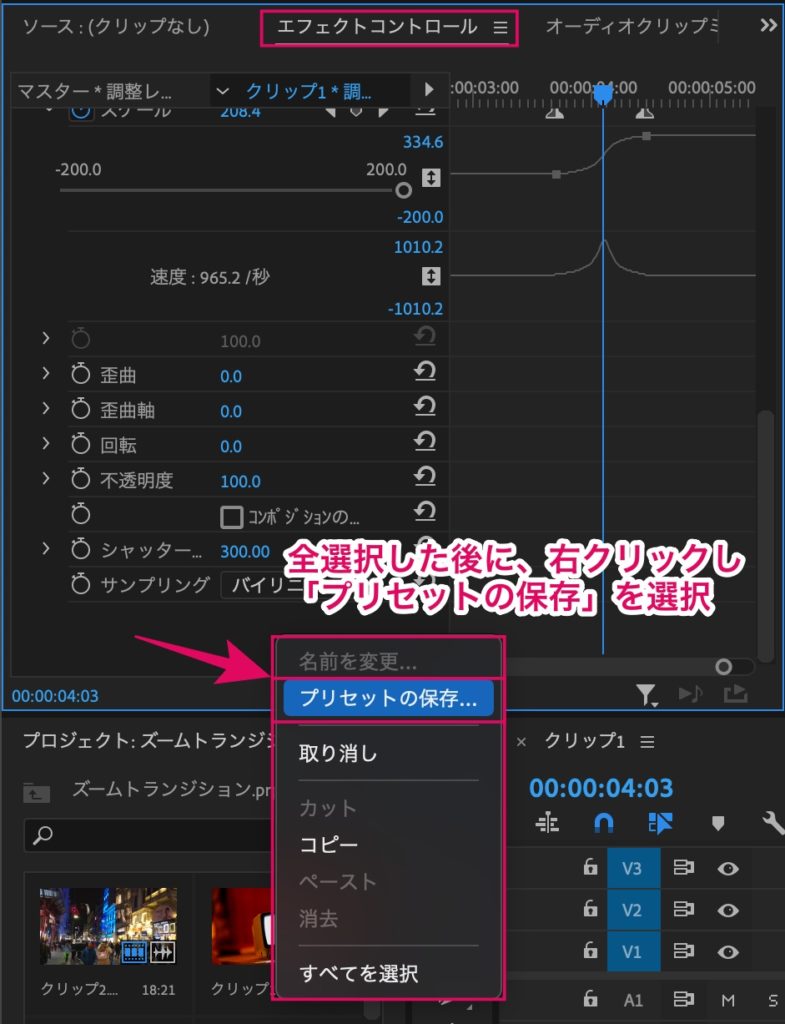This screenshot has width=785, height=1024.
Task: Switch to the ソース: (クリップなし) tab
Action: pos(116,26)
